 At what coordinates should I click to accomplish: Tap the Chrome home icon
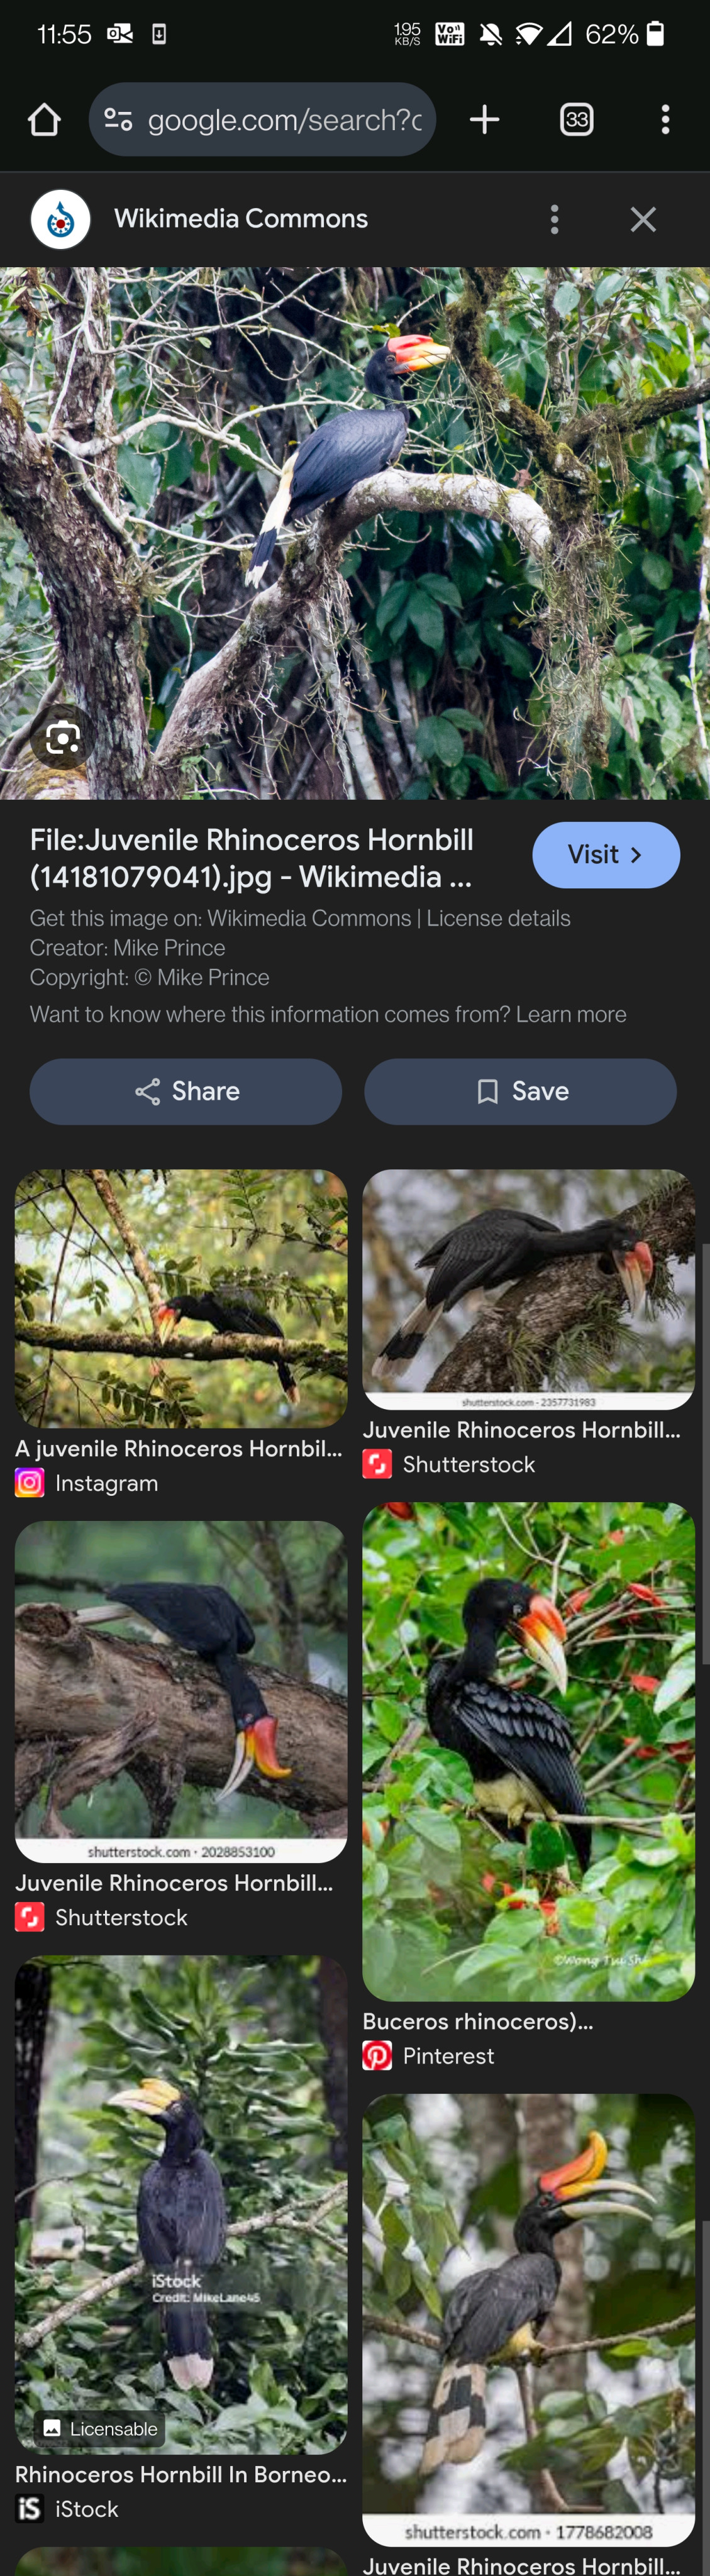[44, 120]
